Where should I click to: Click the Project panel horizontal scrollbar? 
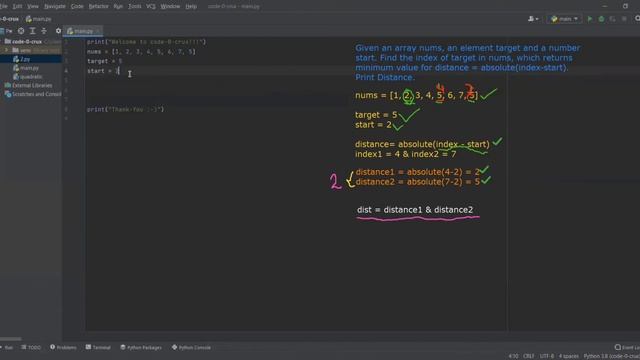[x=11, y=339]
